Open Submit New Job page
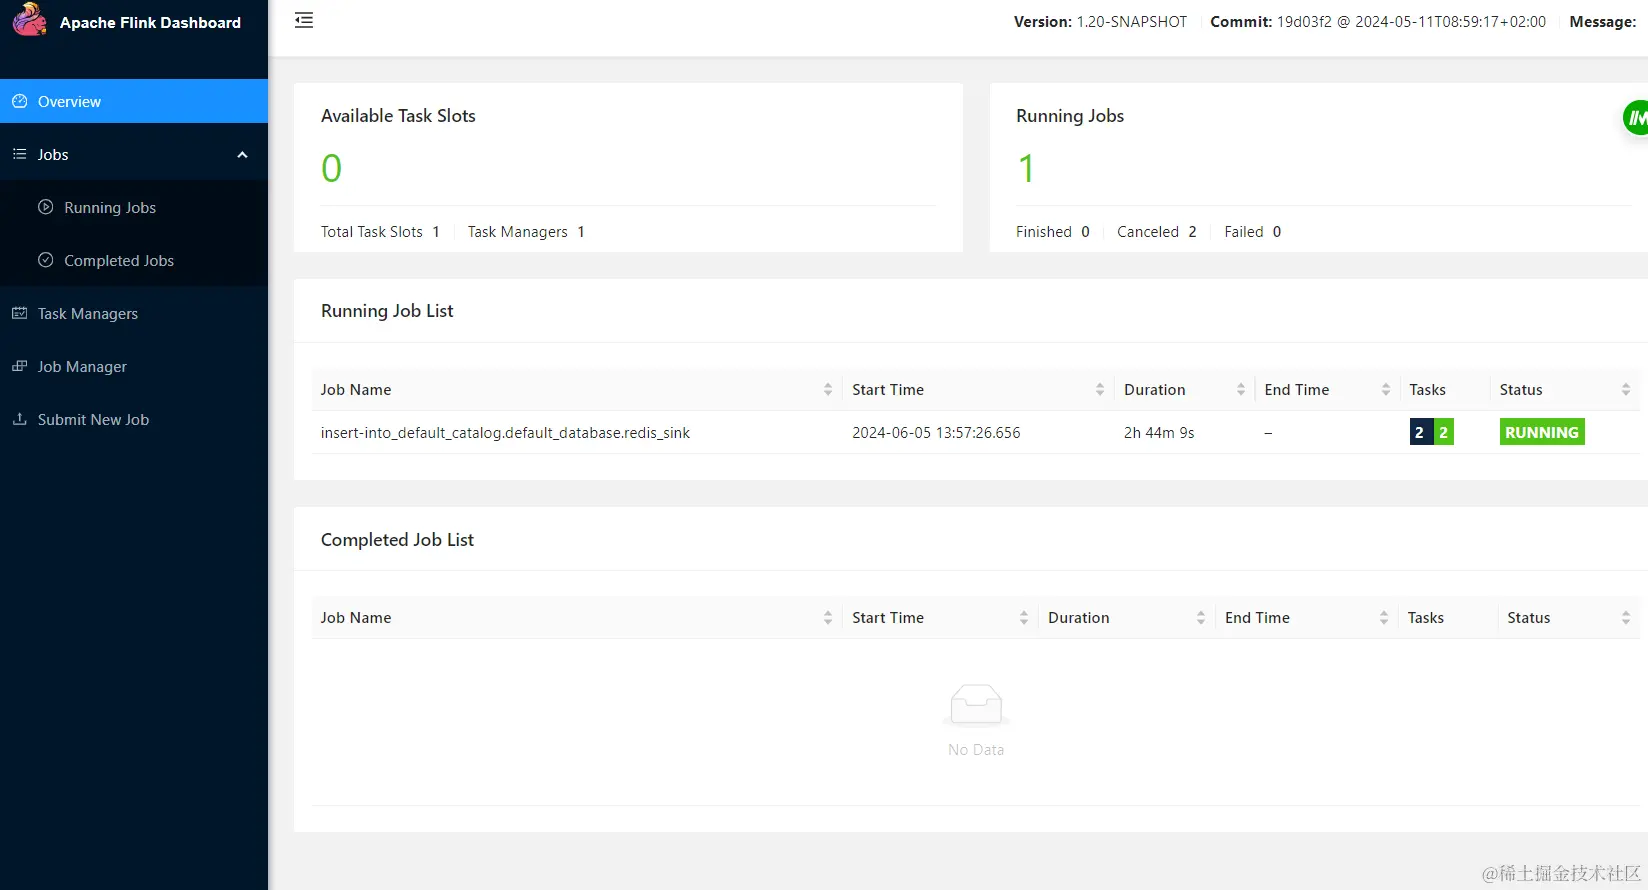1648x890 pixels. 134,419
